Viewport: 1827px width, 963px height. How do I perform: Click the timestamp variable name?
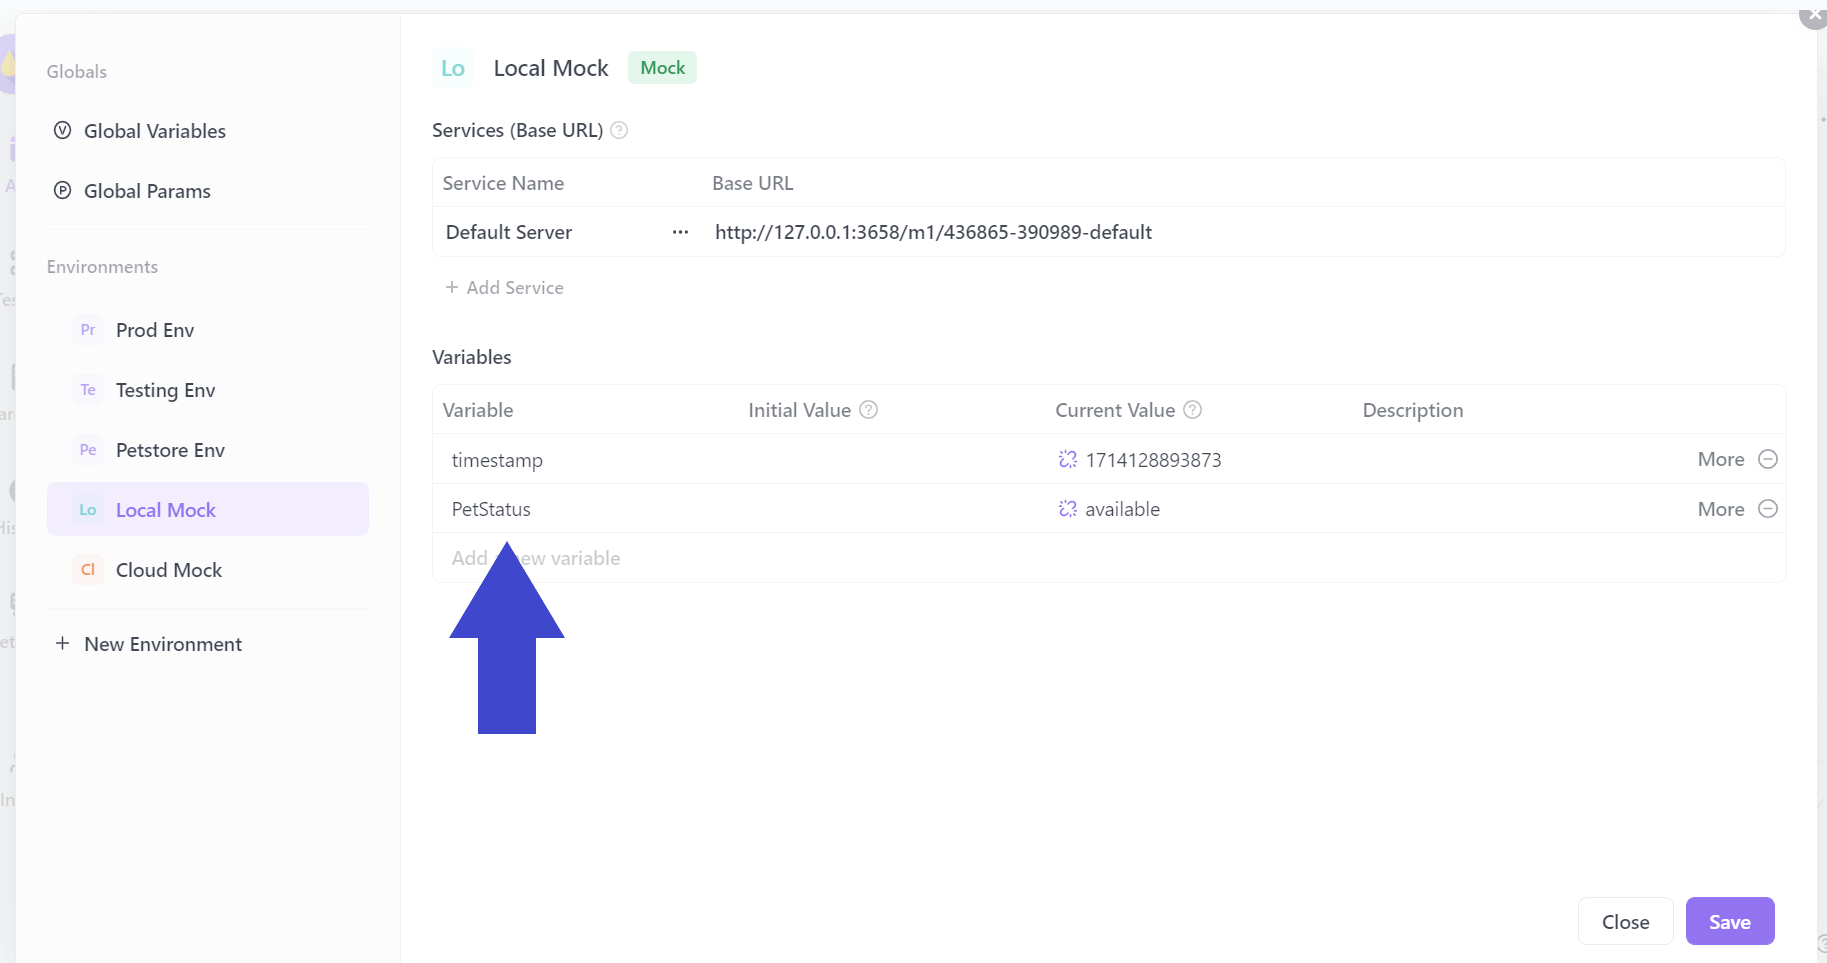497,460
